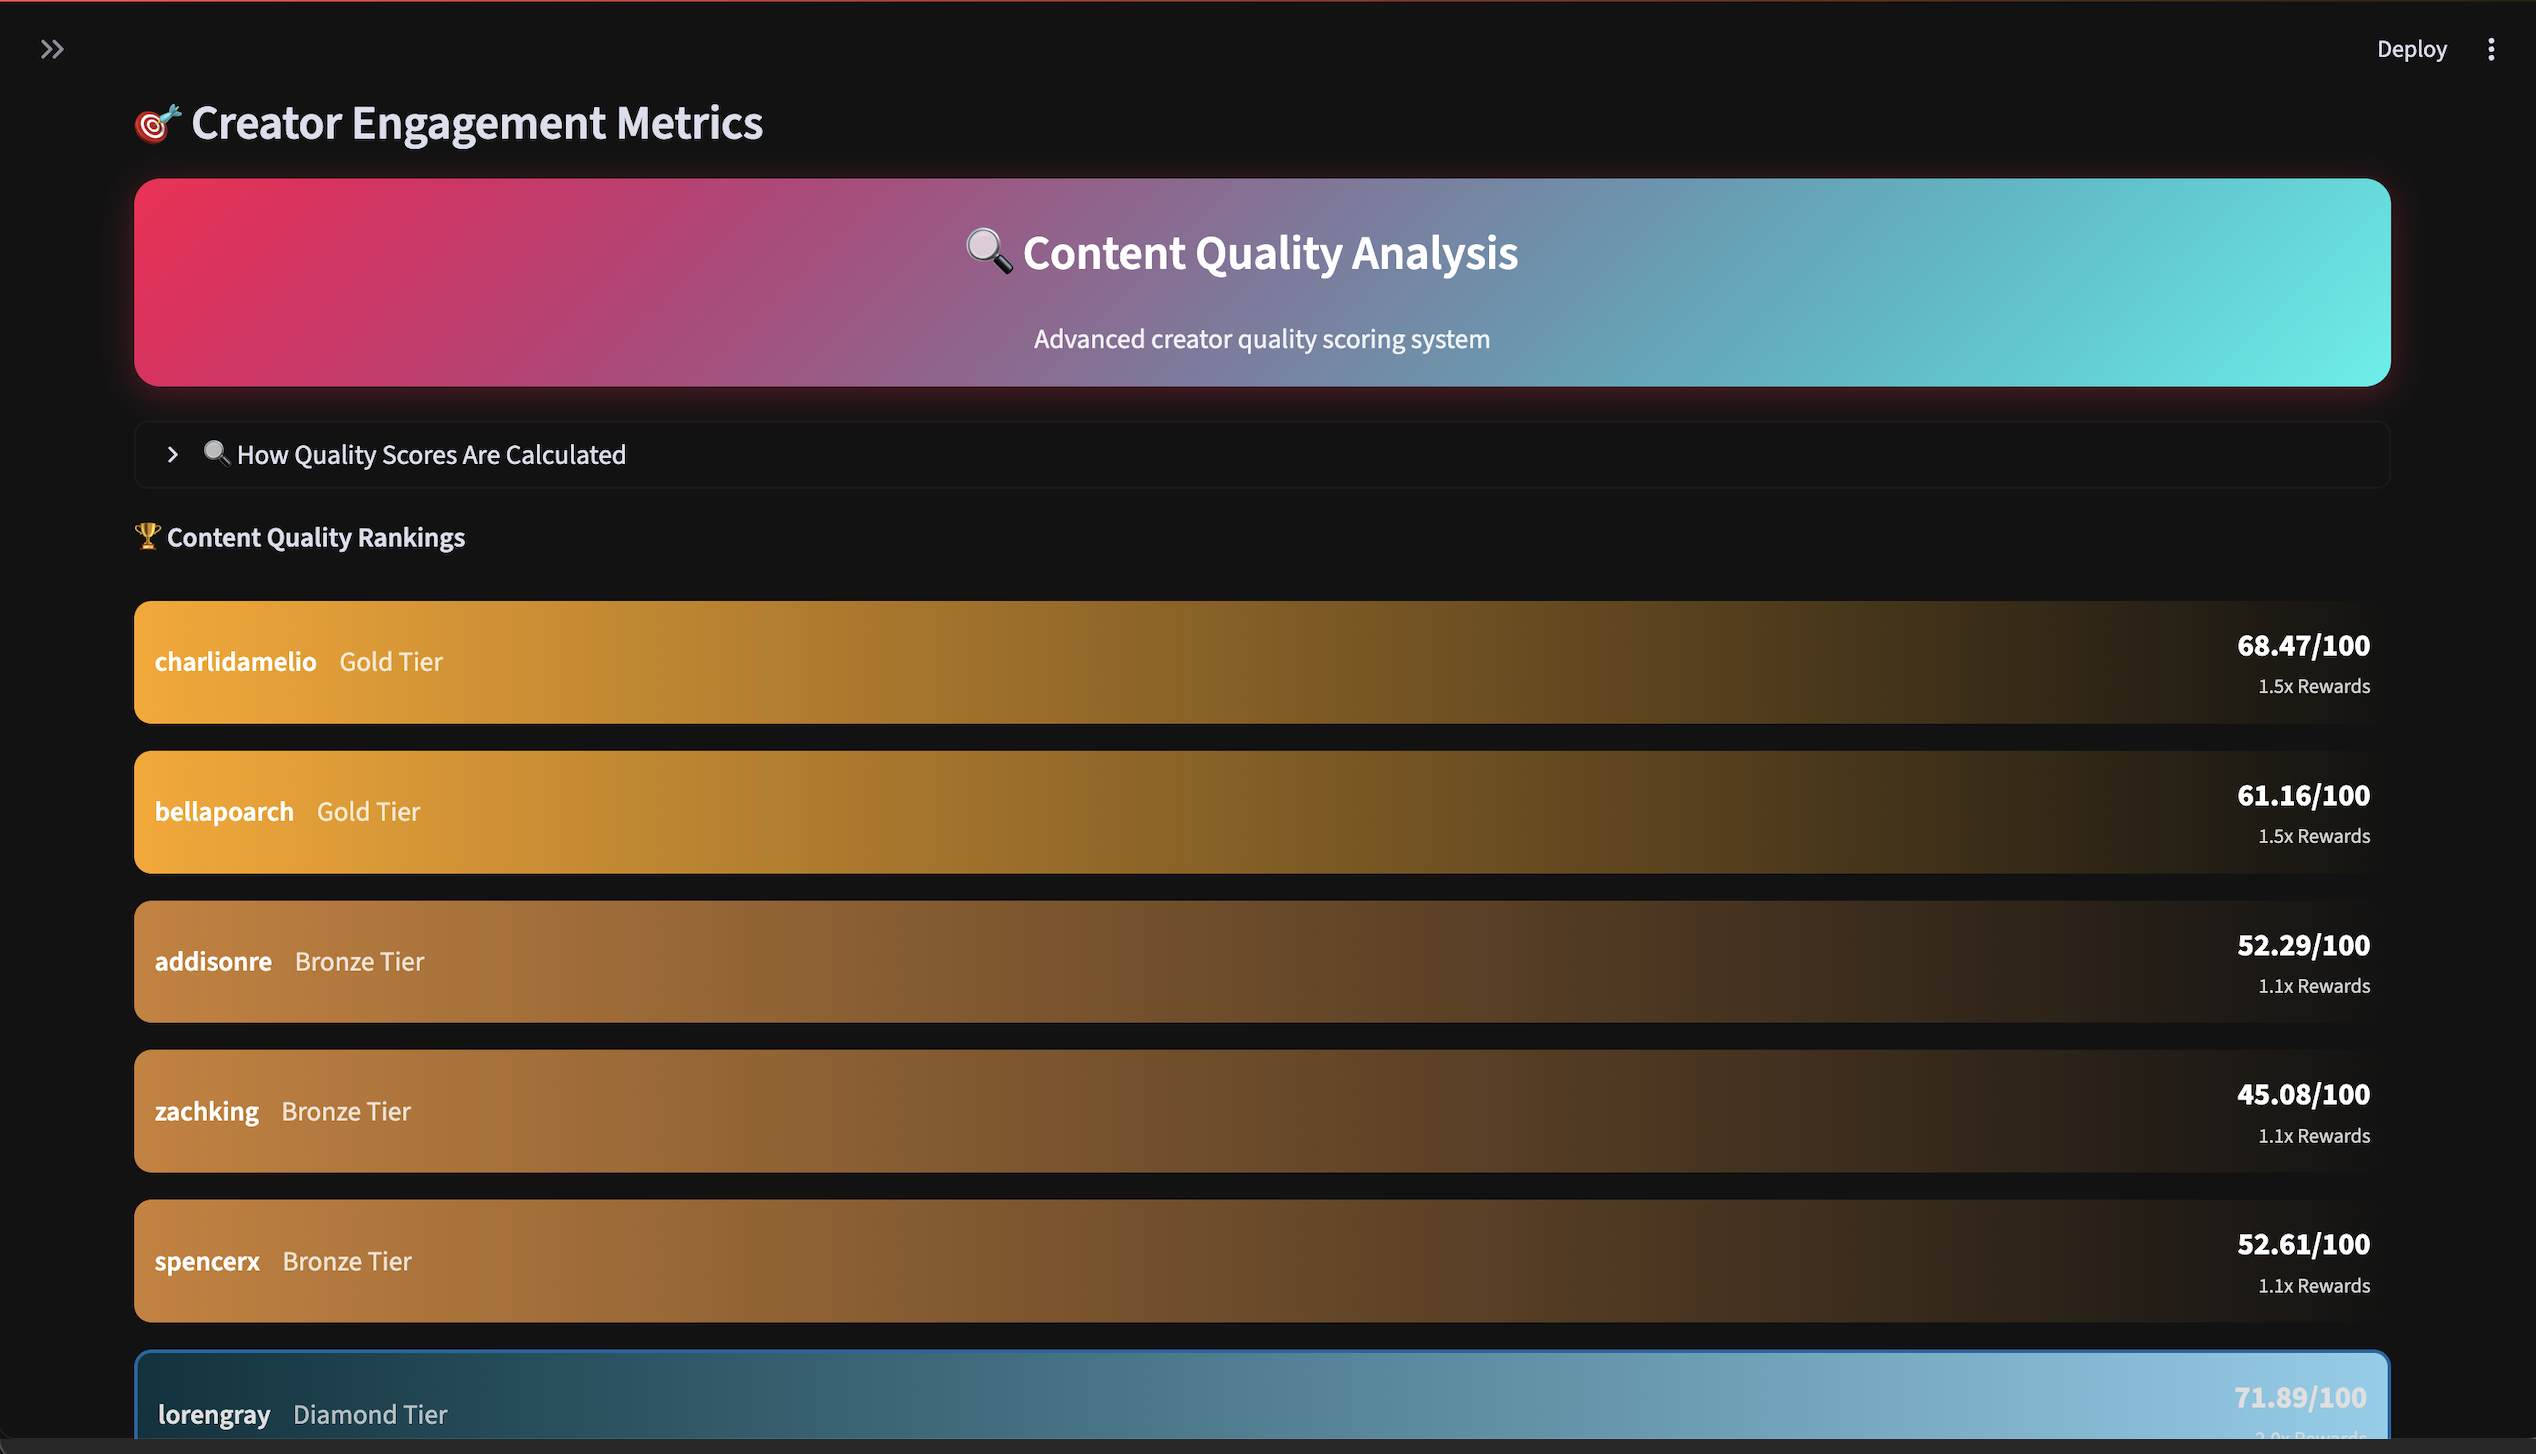Viewport: 2536px width, 1454px height.
Task: Click the trophy icon by Rankings
Action: point(147,536)
